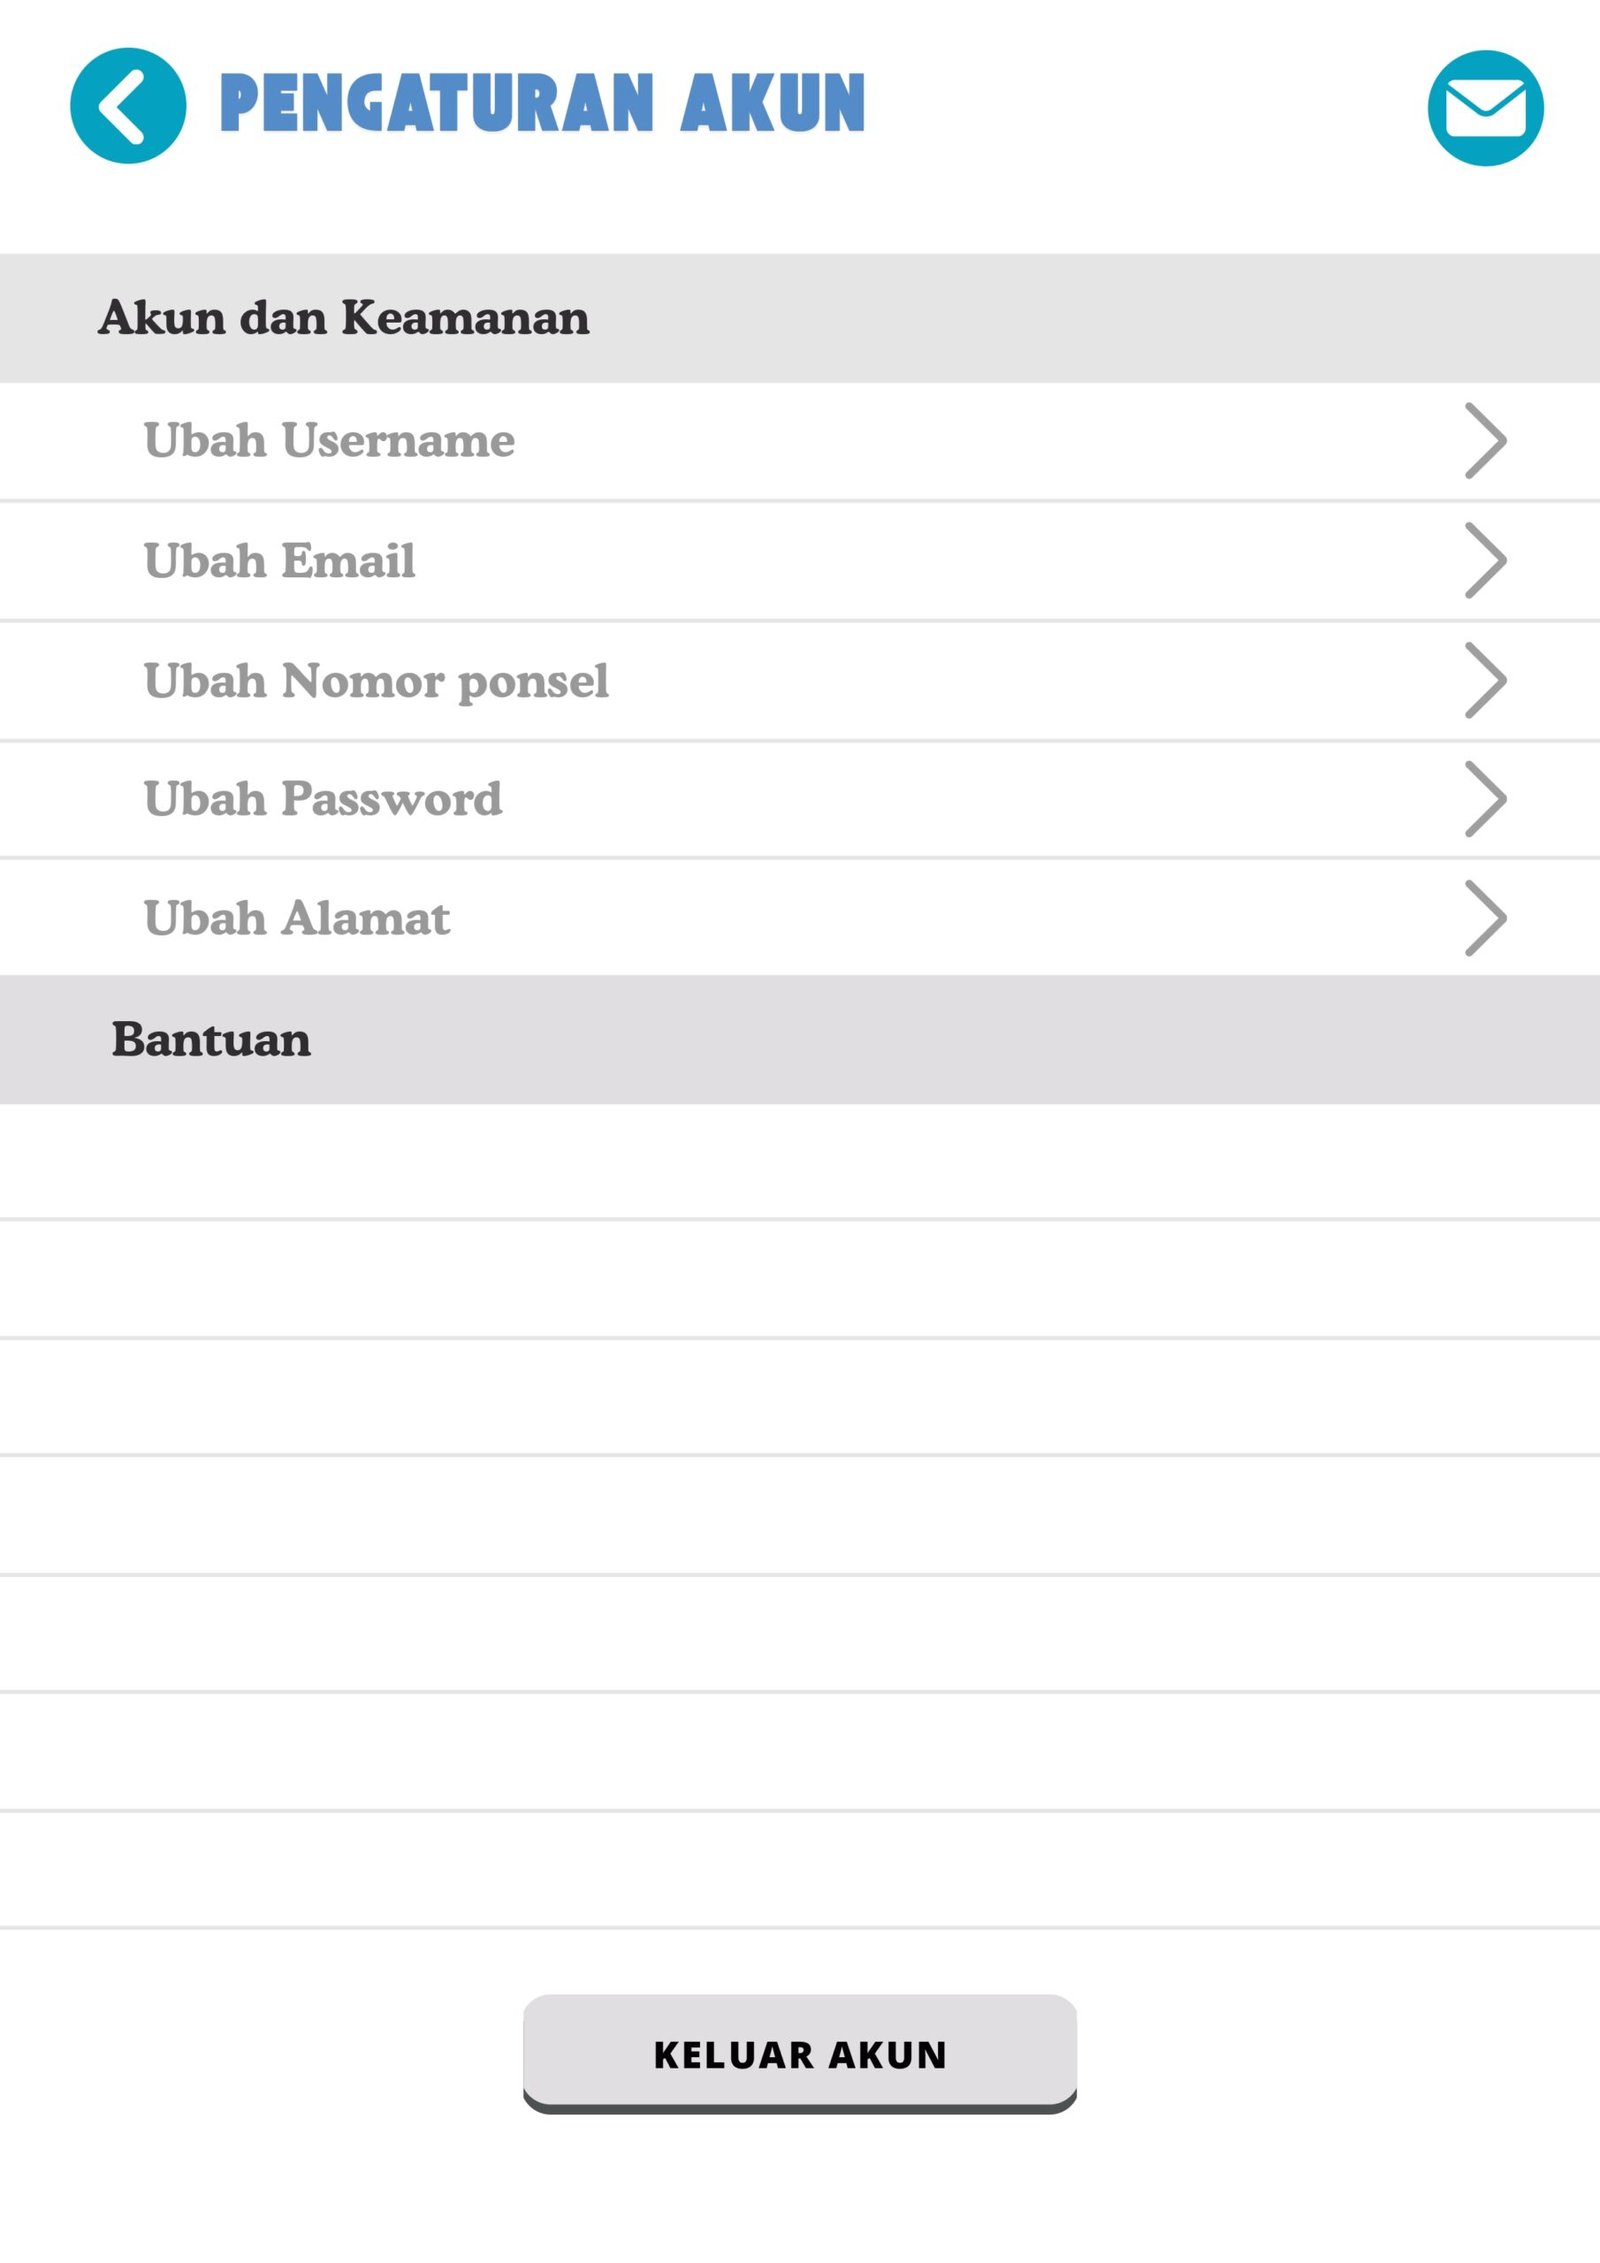
Task: Open the Ubah Username option
Action: (329, 441)
